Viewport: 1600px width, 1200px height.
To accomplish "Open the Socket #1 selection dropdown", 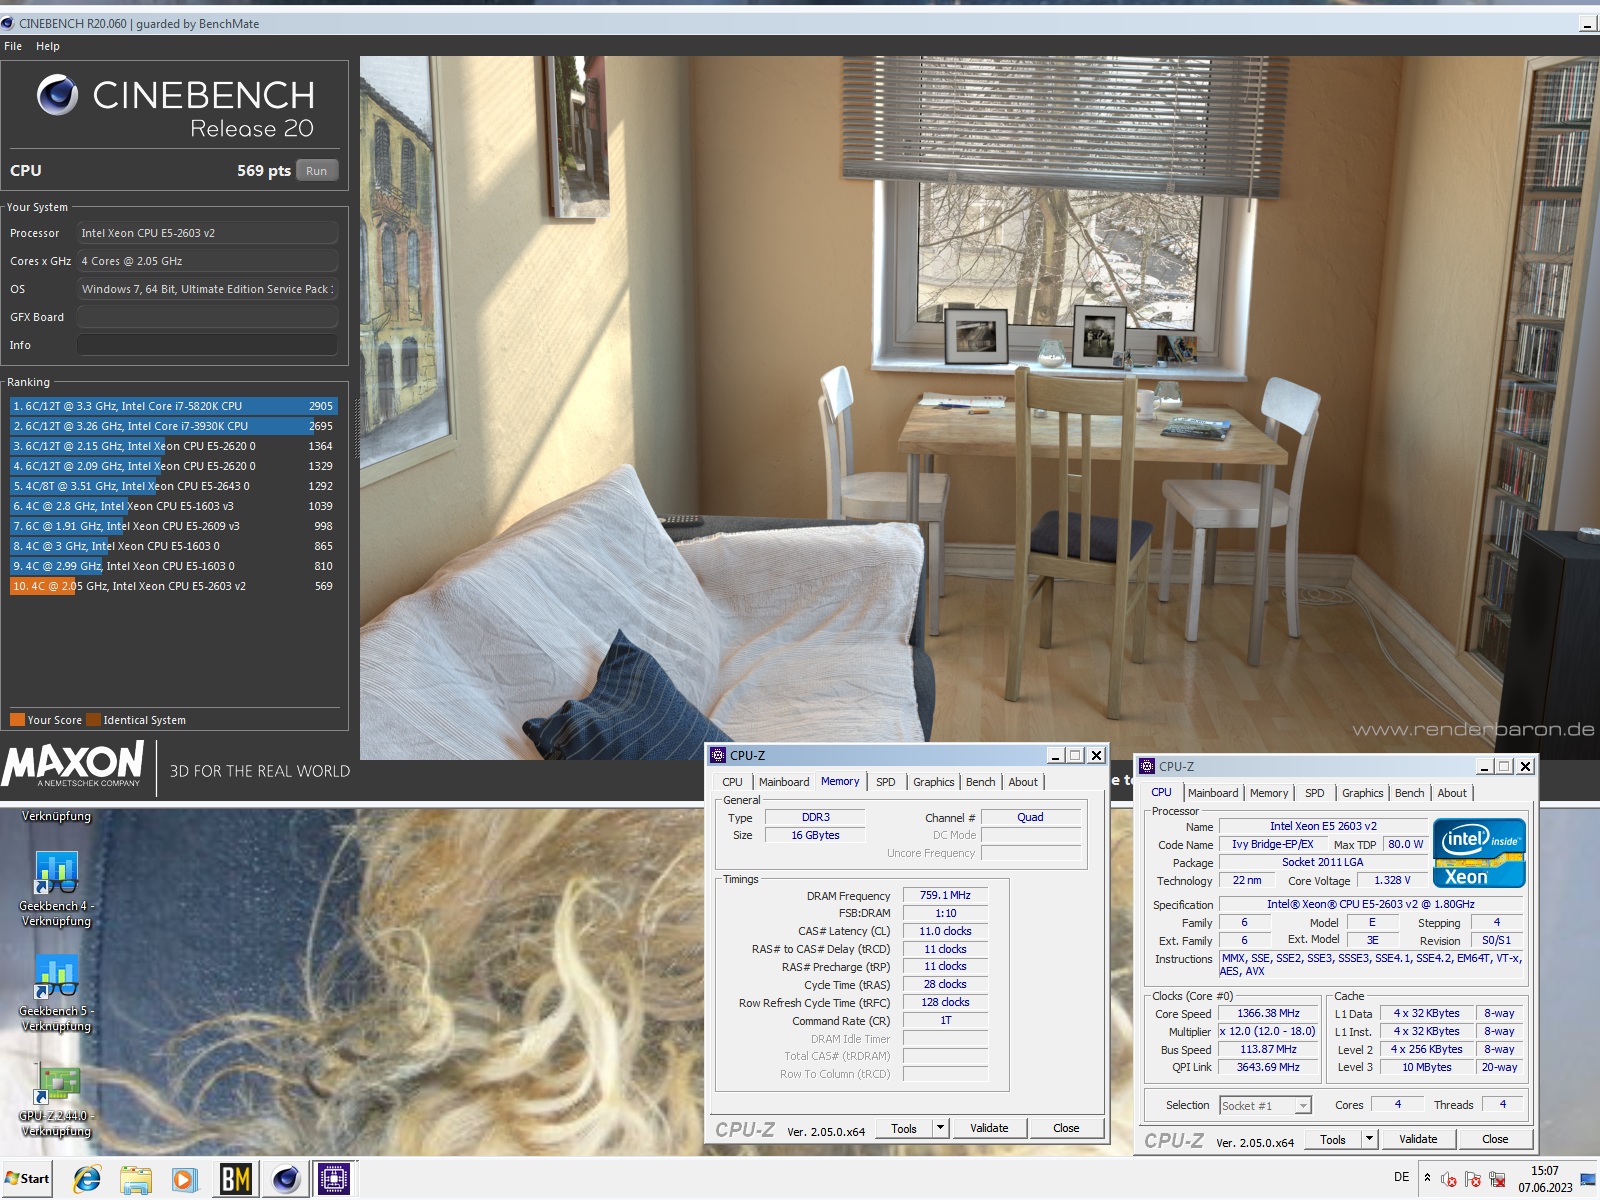I will (x=1265, y=1105).
